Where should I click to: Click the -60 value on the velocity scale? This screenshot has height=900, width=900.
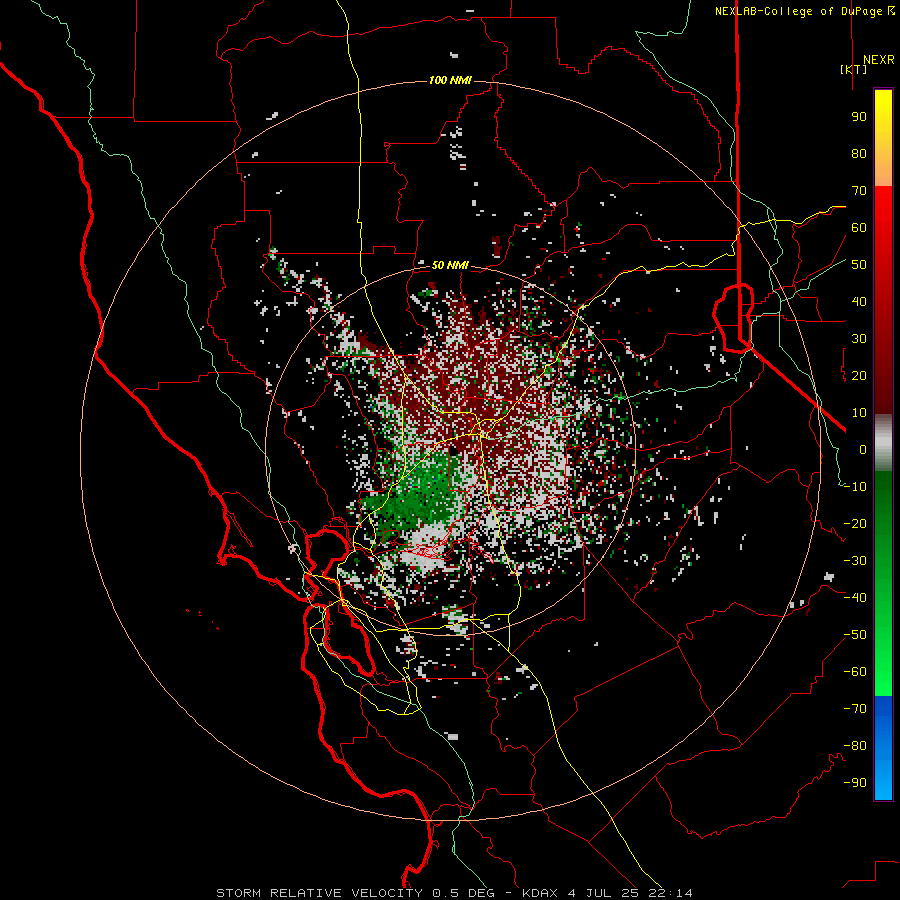pyautogui.click(x=855, y=672)
